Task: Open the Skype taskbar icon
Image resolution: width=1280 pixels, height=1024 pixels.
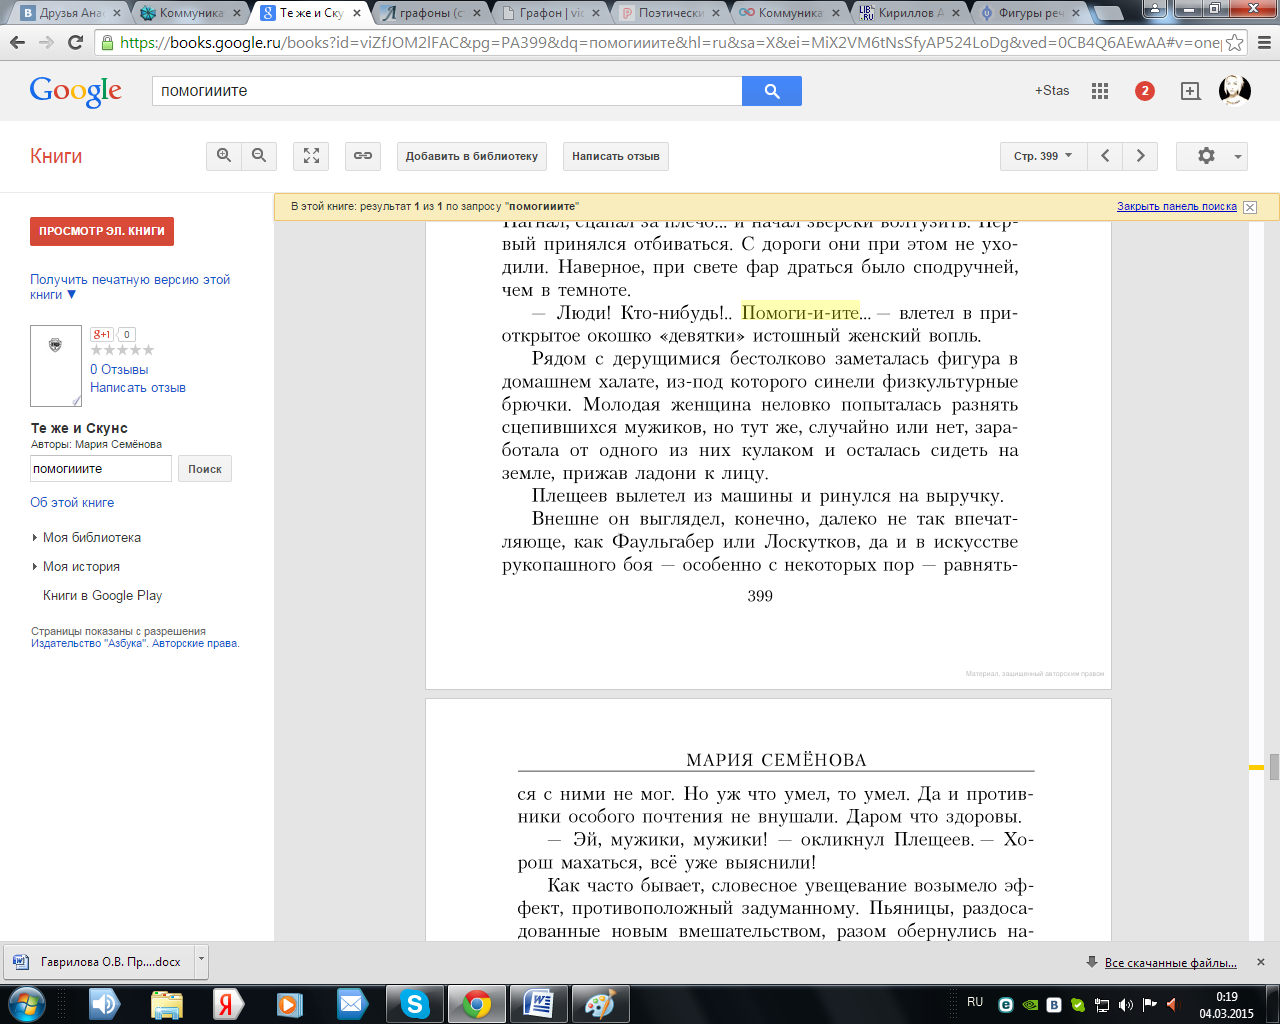Action: pyautogui.click(x=414, y=1004)
